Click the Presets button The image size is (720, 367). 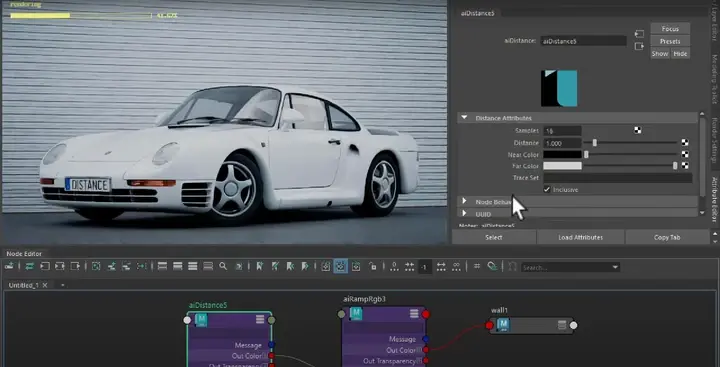click(x=670, y=41)
